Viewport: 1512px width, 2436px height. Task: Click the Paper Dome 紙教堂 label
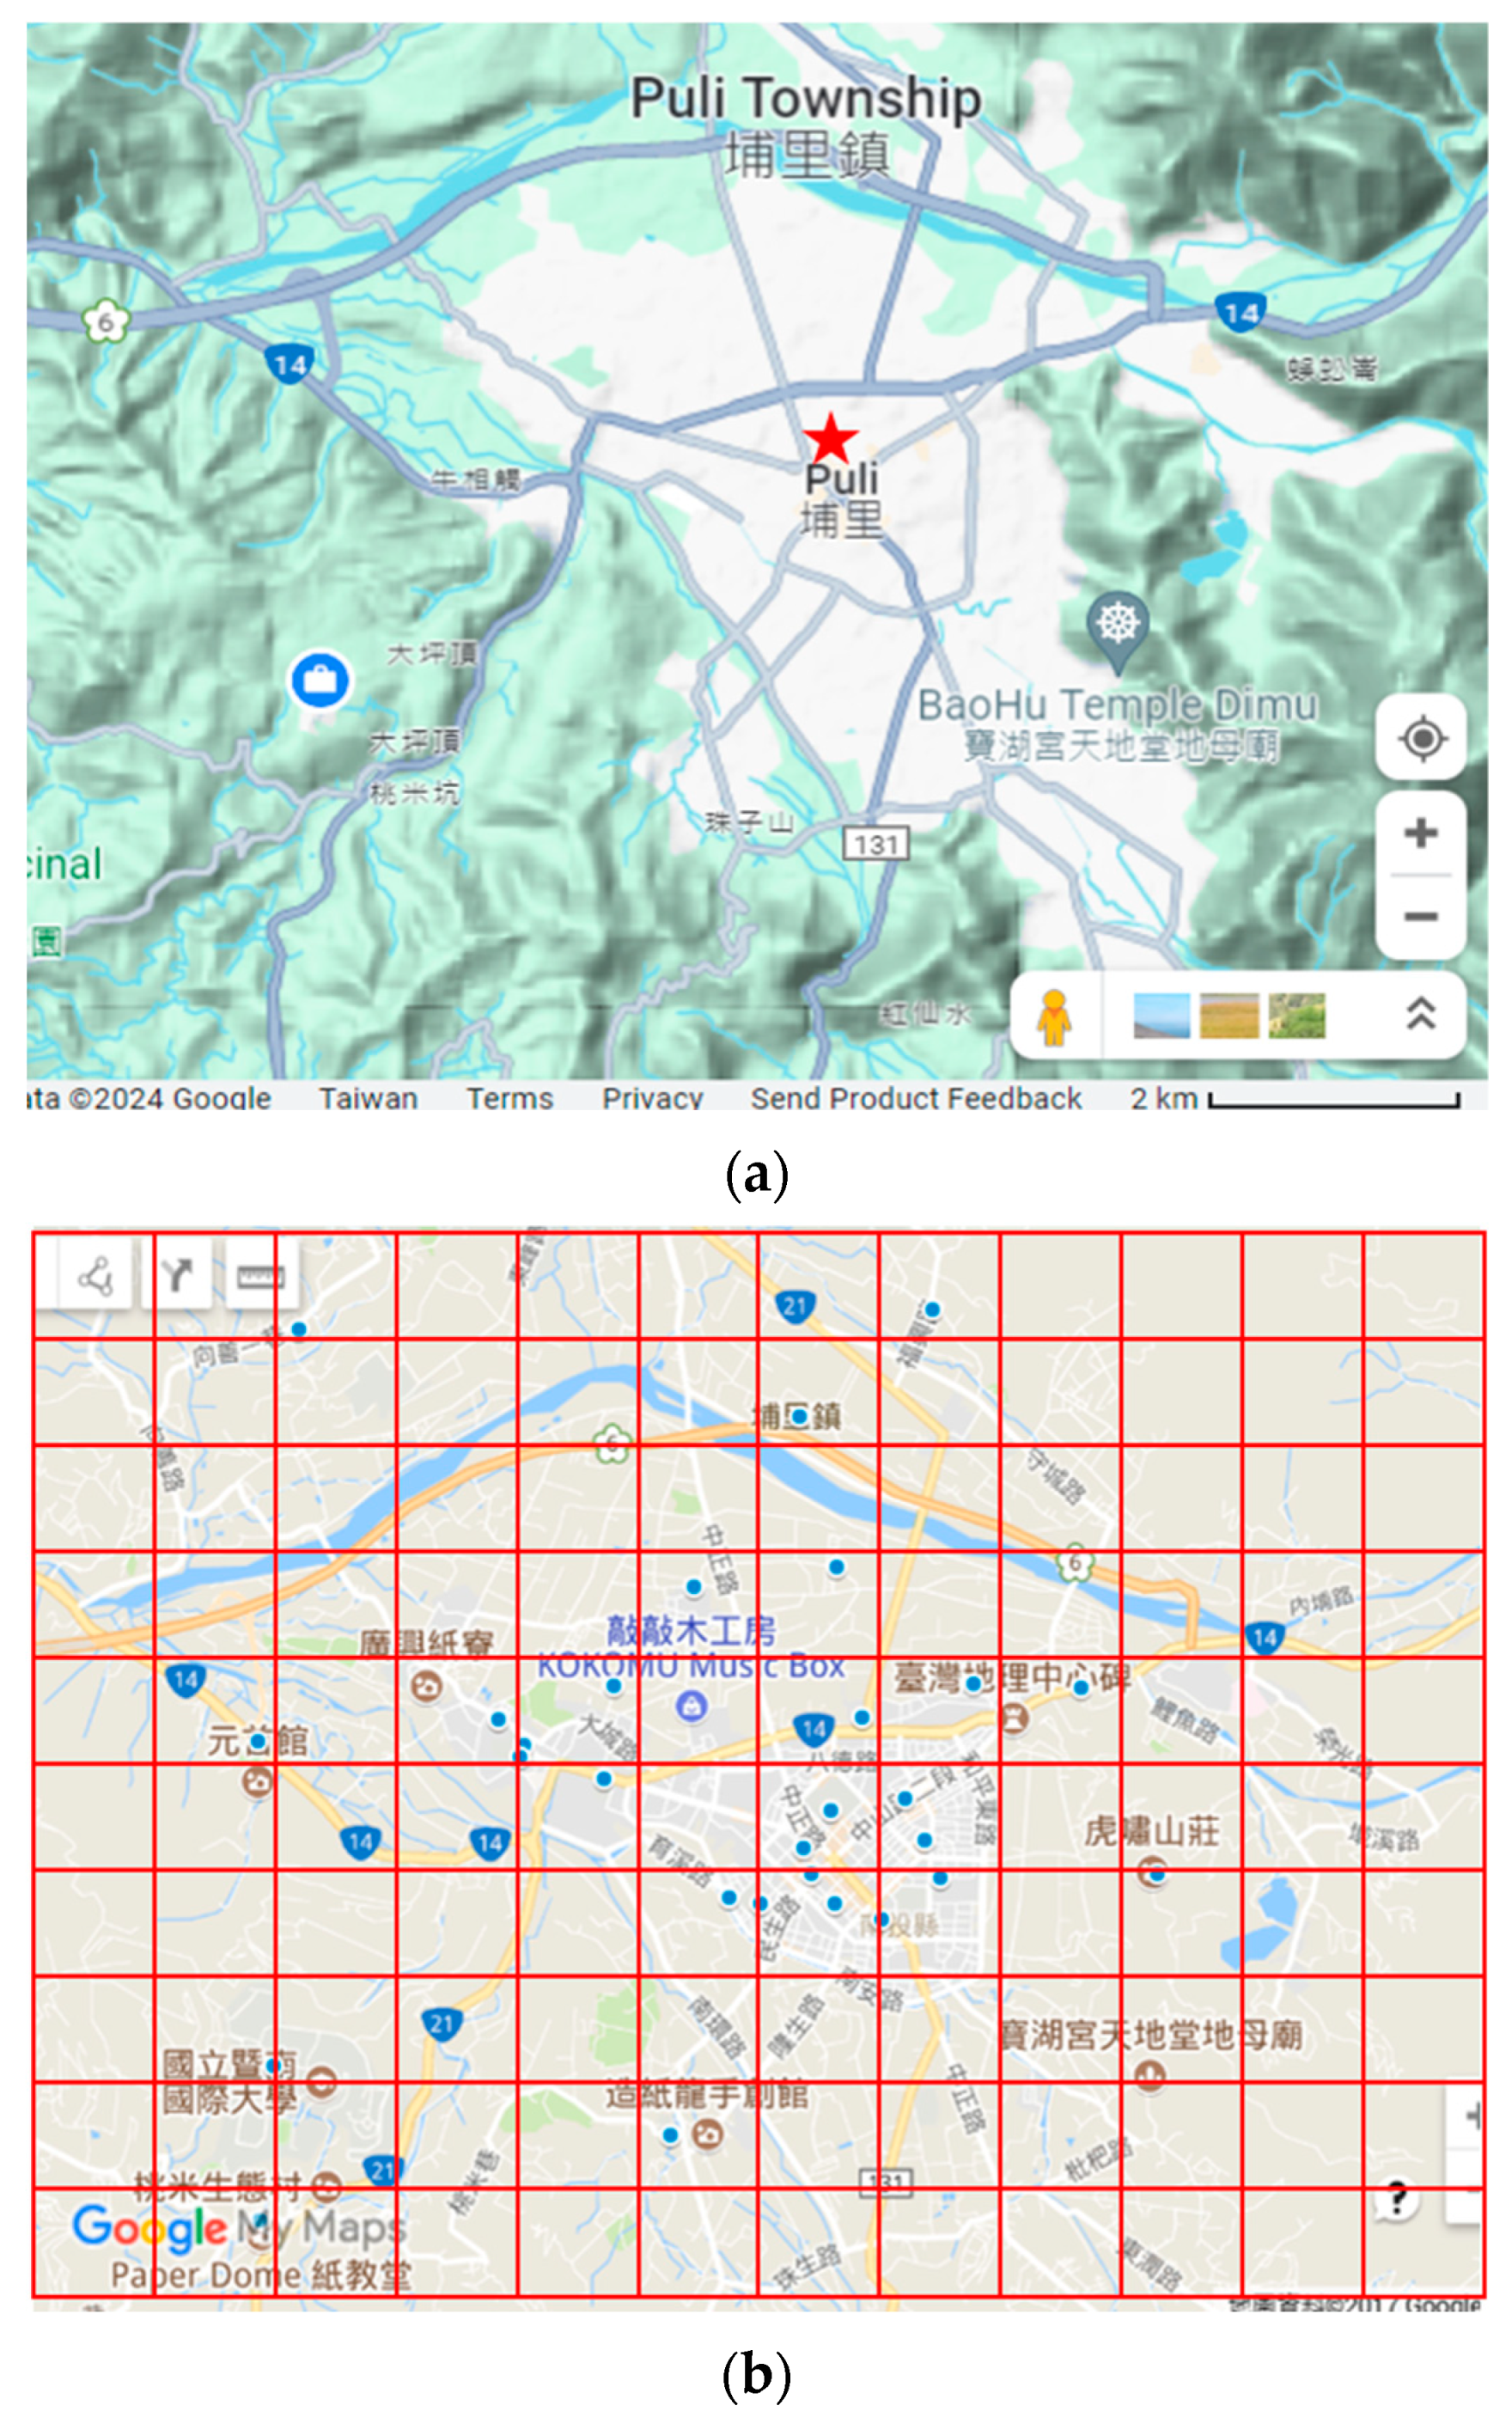(261, 2275)
